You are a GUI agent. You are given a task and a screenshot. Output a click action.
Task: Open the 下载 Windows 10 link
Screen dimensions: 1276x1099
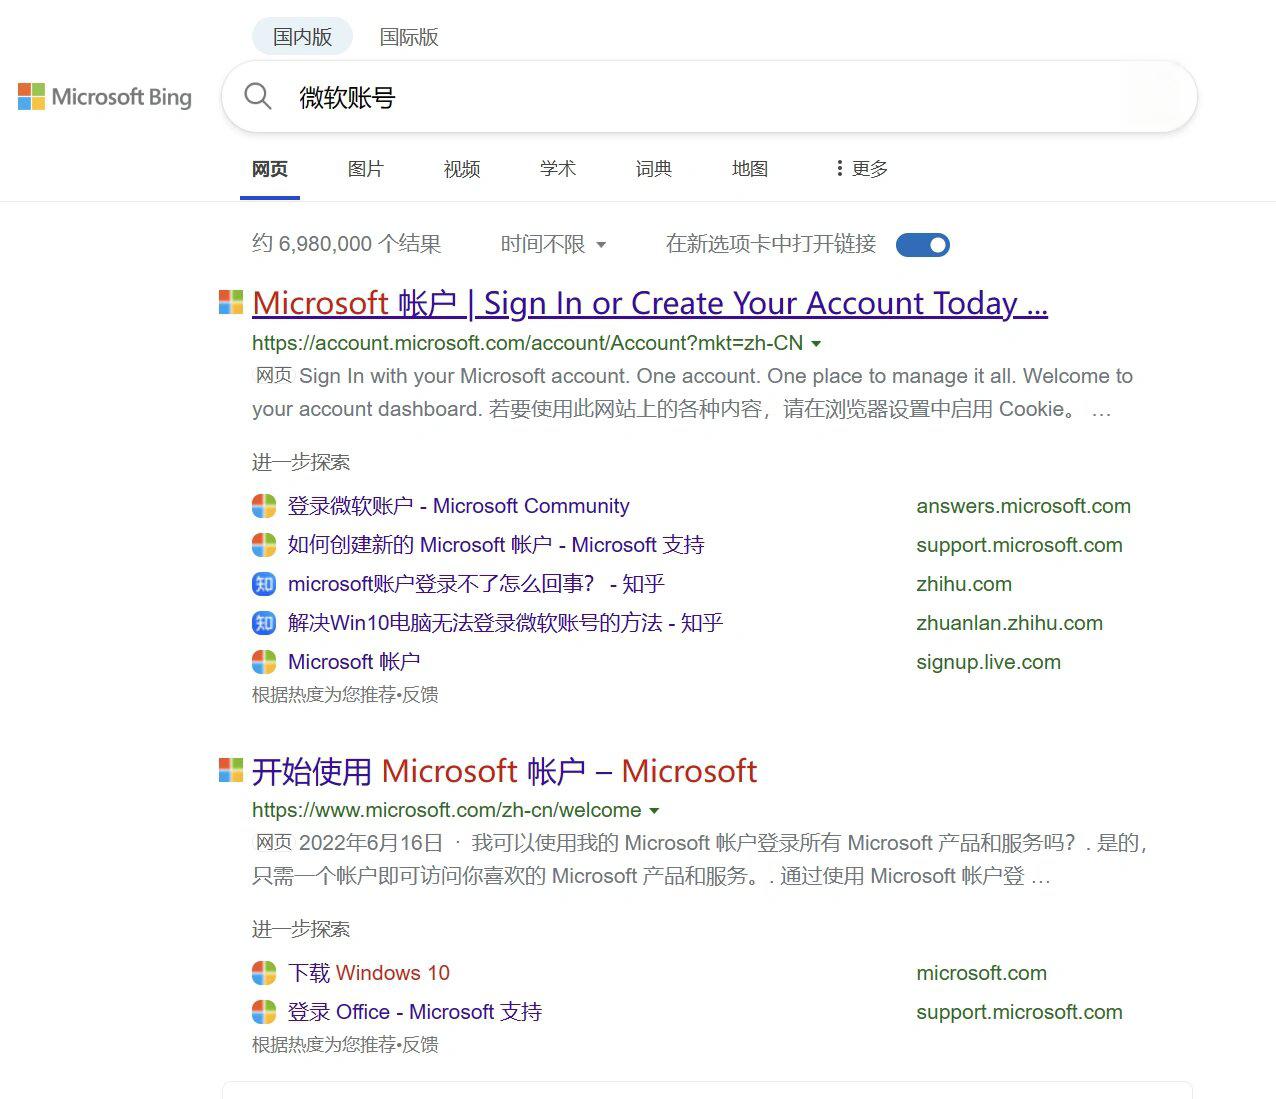[x=369, y=973]
